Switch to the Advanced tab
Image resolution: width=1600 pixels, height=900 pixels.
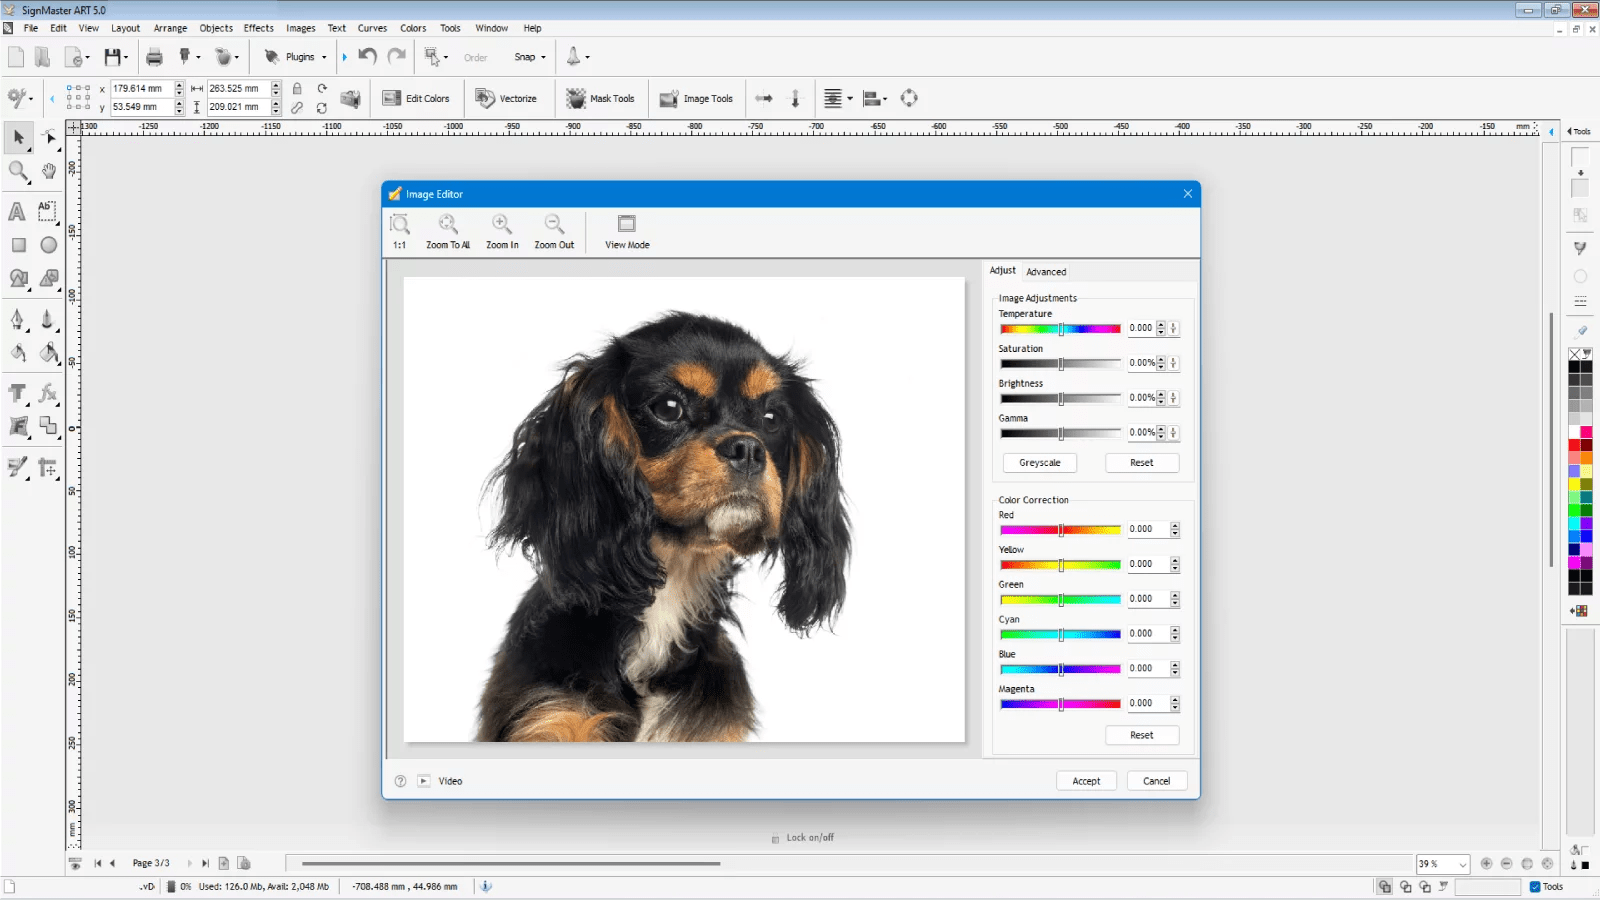coord(1046,272)
